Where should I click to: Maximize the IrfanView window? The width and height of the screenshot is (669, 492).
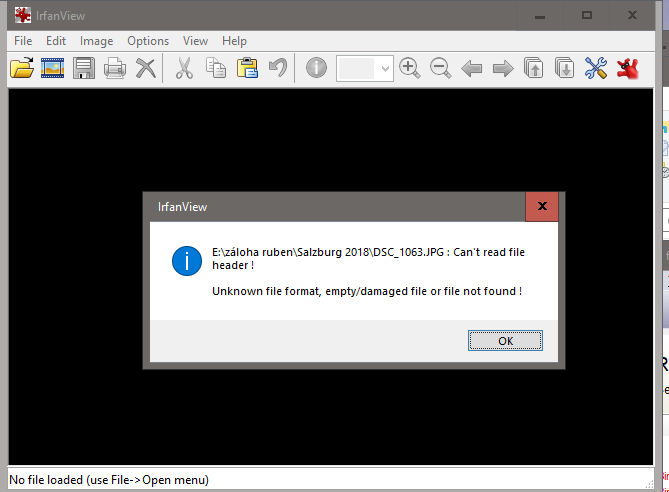coord(587,16)
